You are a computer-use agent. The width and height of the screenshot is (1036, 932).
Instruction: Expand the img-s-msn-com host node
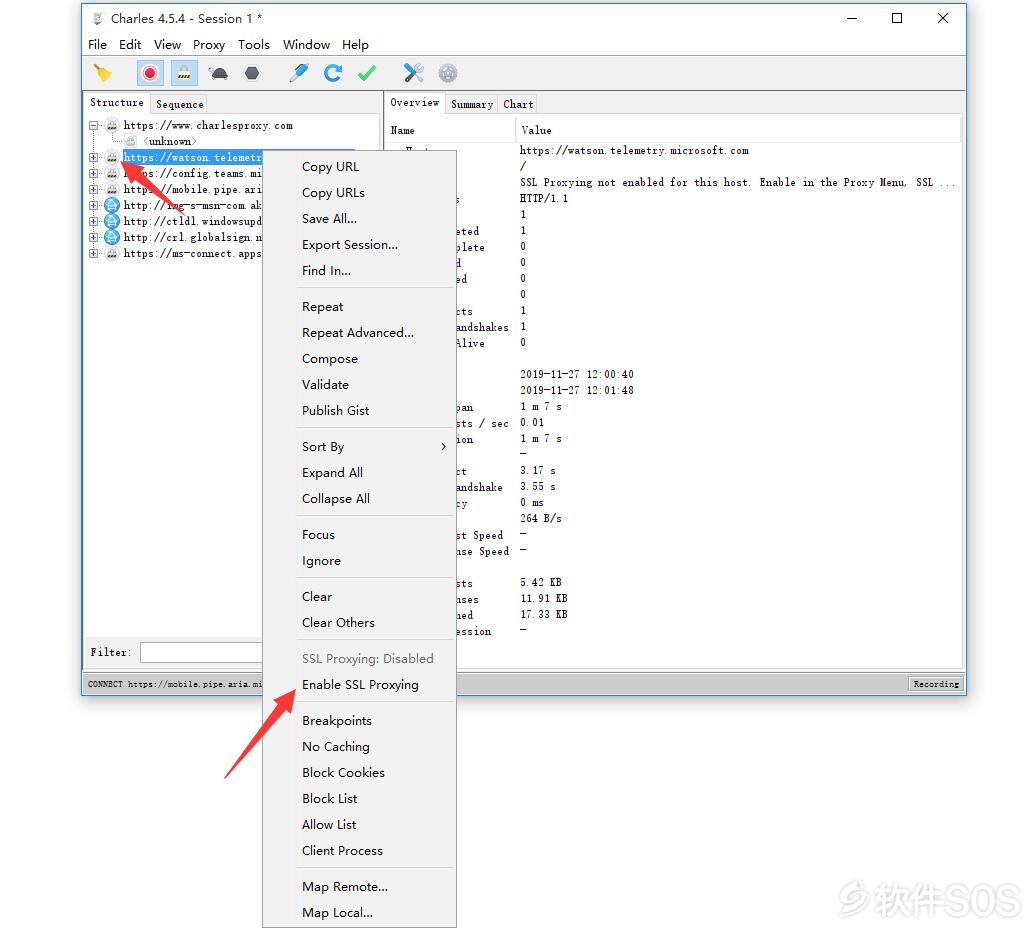point(94,205)
